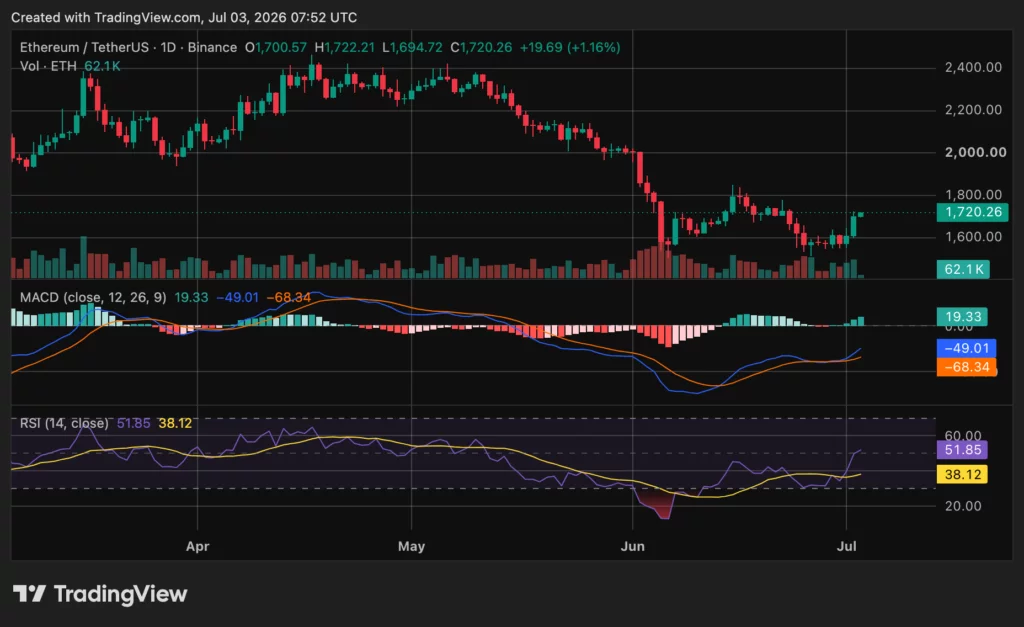Screen dimensions: 1024x627
Task: Click the purple 51.85 RSI axis tag
Action: 963,449
